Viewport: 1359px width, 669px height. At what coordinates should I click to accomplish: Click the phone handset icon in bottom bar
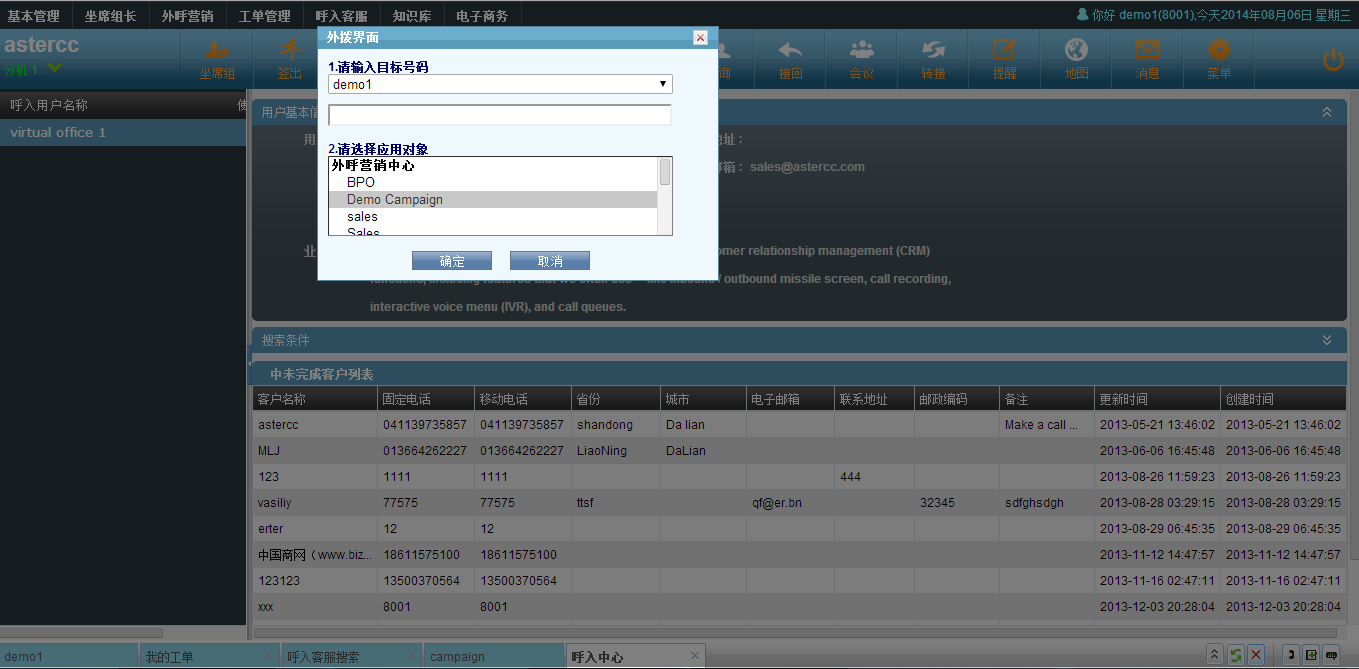[1290, 655]
